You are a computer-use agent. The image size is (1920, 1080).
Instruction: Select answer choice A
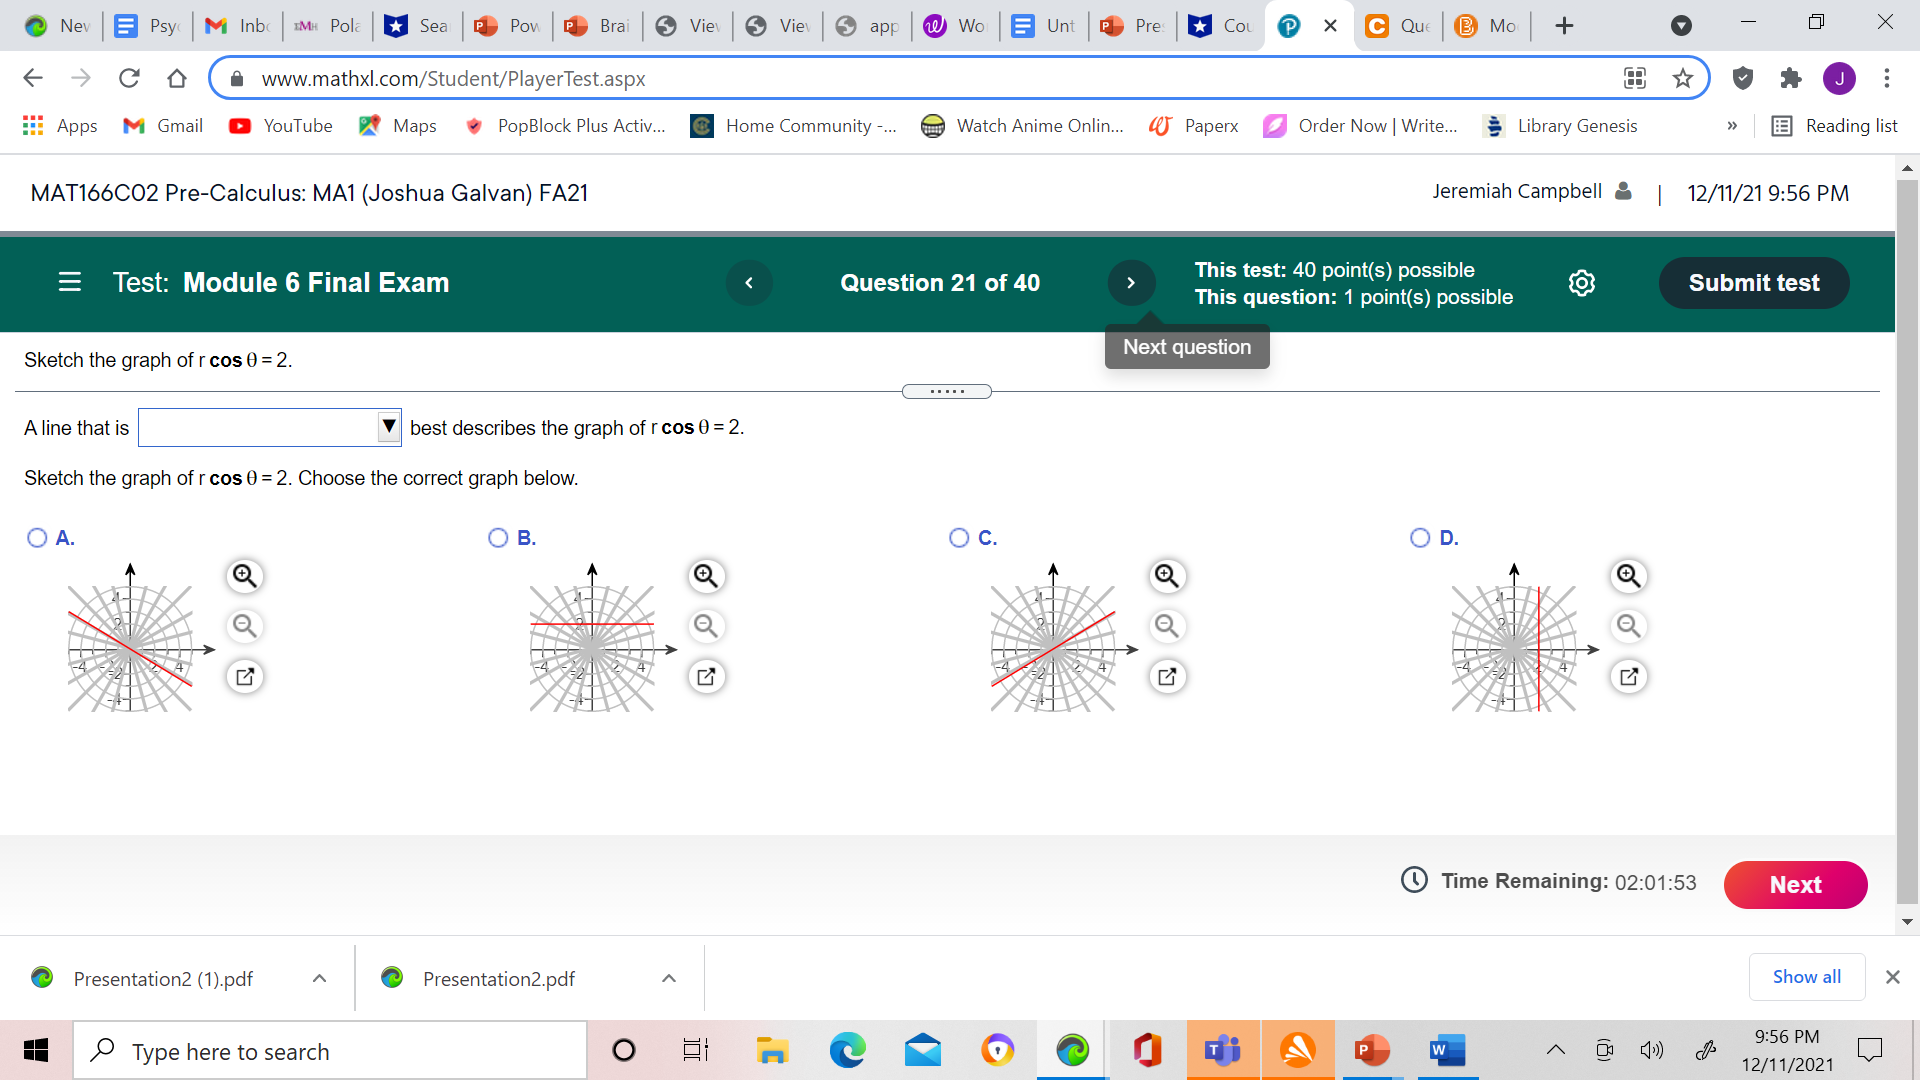click(x=37, y=538)
